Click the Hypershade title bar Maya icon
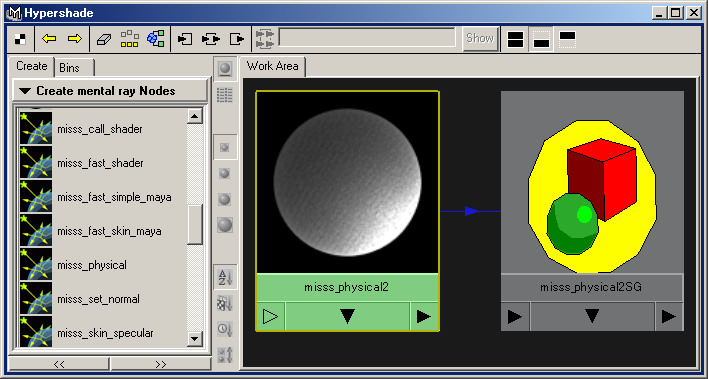 tap(14, 13)
